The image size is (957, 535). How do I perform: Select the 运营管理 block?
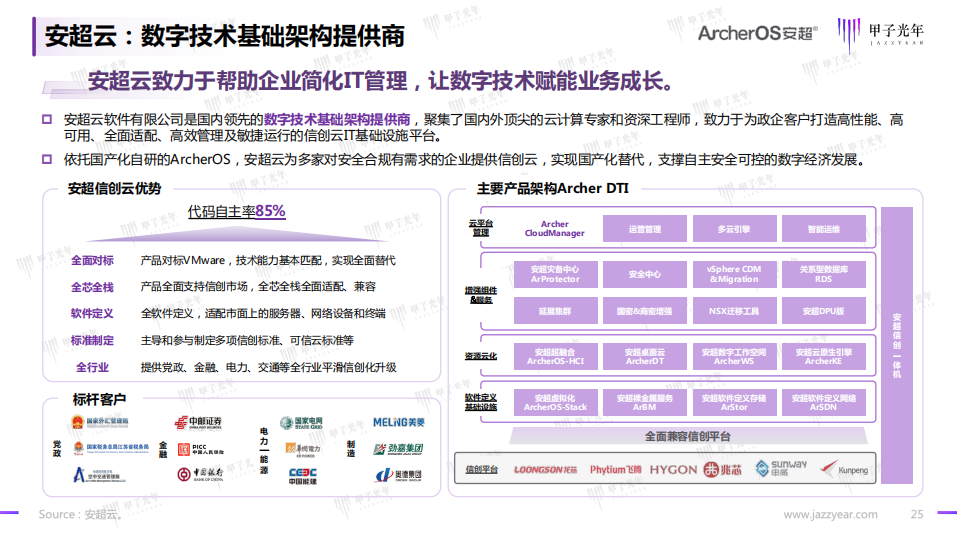[x=645, y=229]
